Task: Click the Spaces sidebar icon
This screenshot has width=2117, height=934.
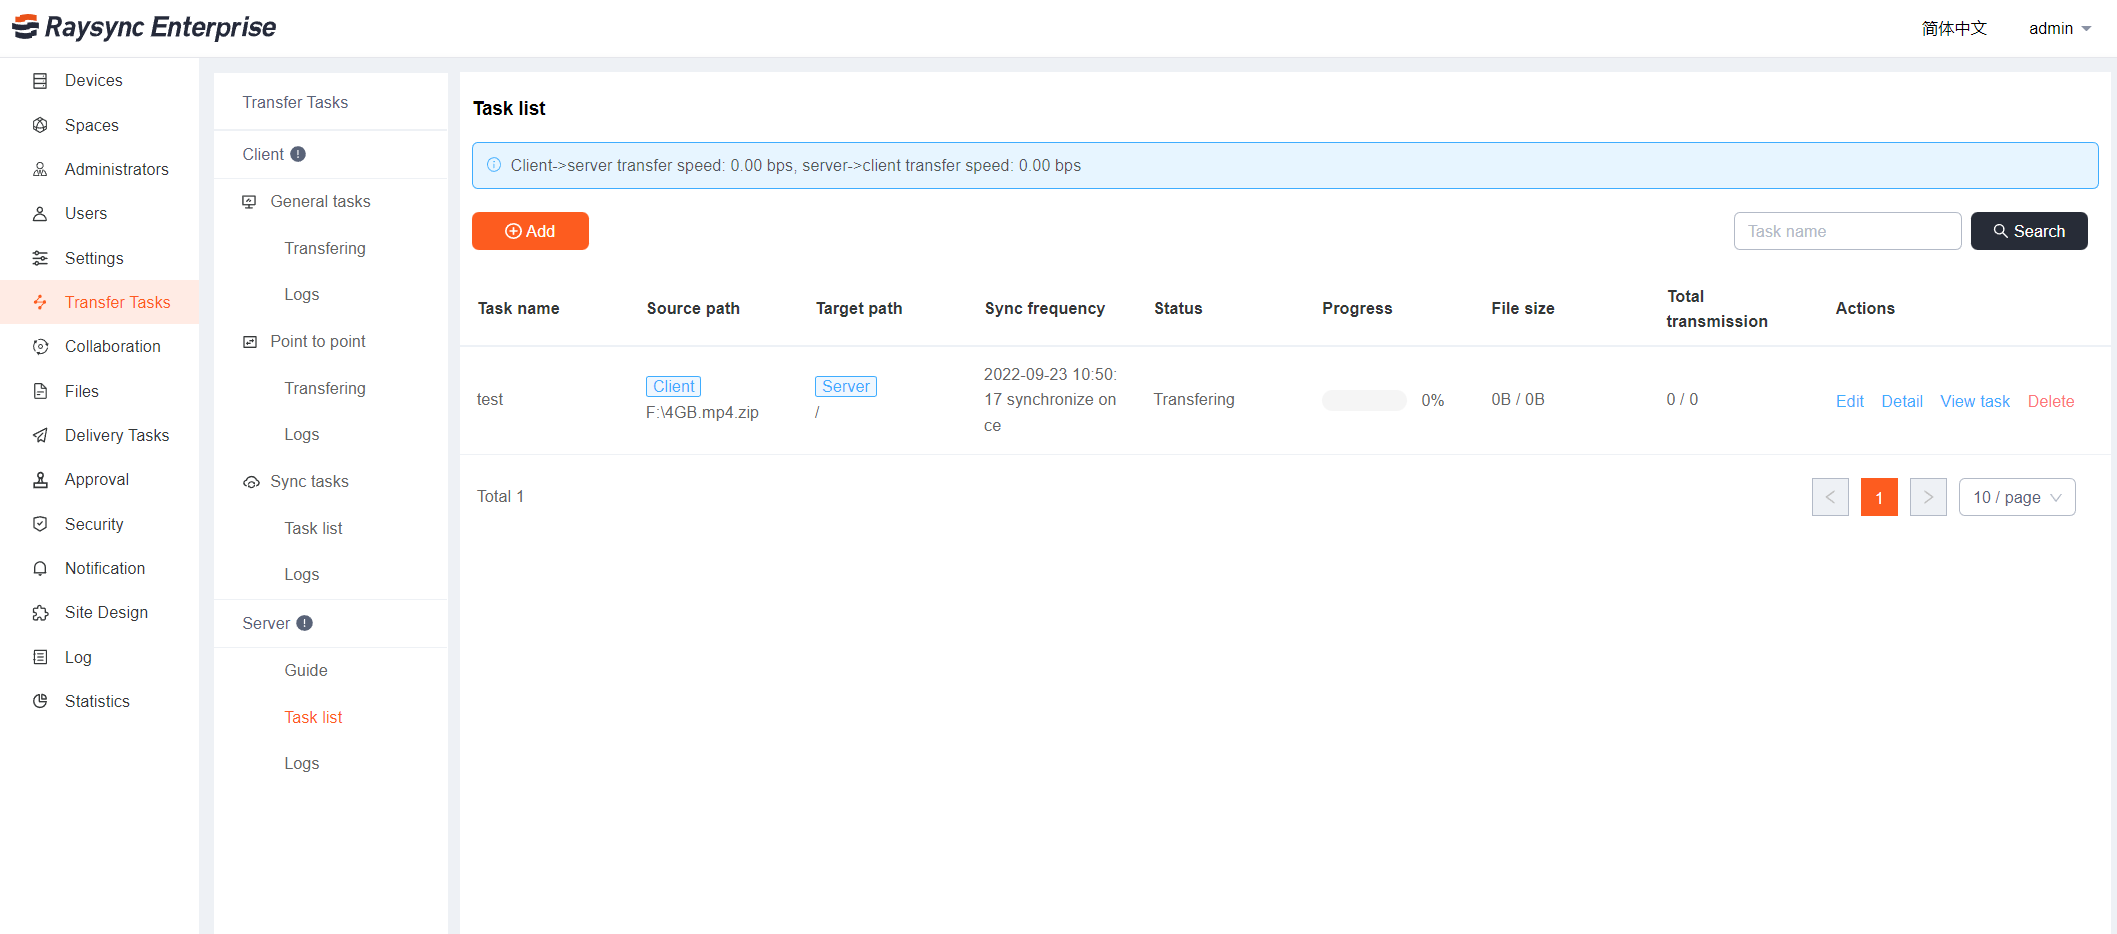Action: click(40, 125)
